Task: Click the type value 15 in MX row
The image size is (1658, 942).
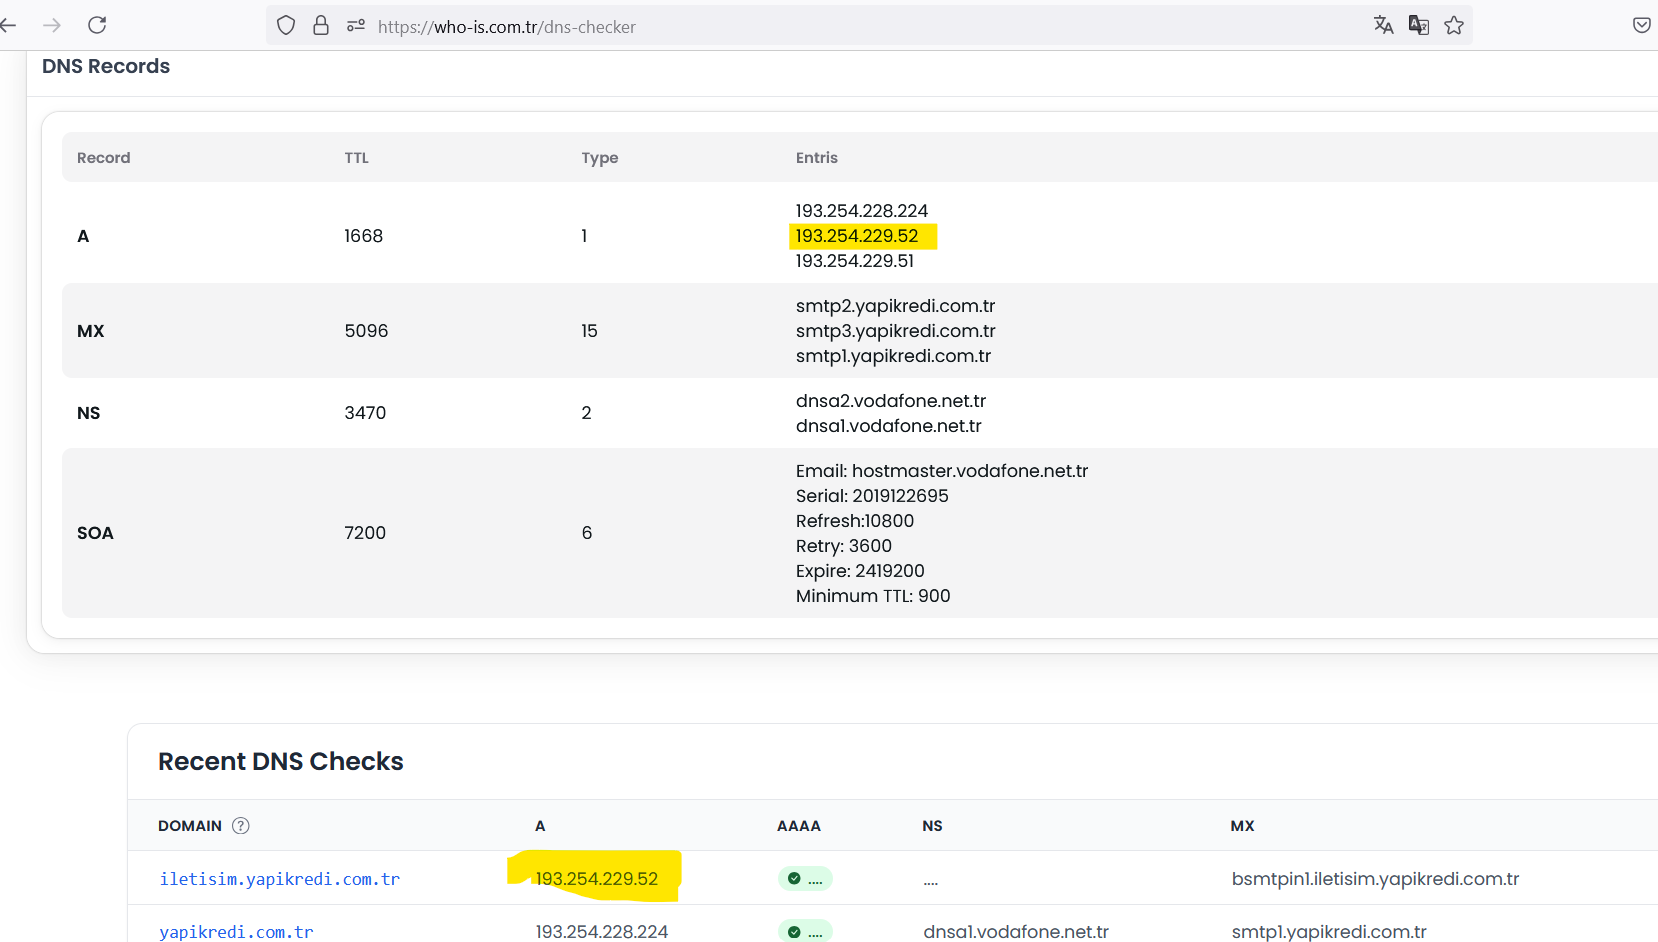Action: click(x=590, y=331)
